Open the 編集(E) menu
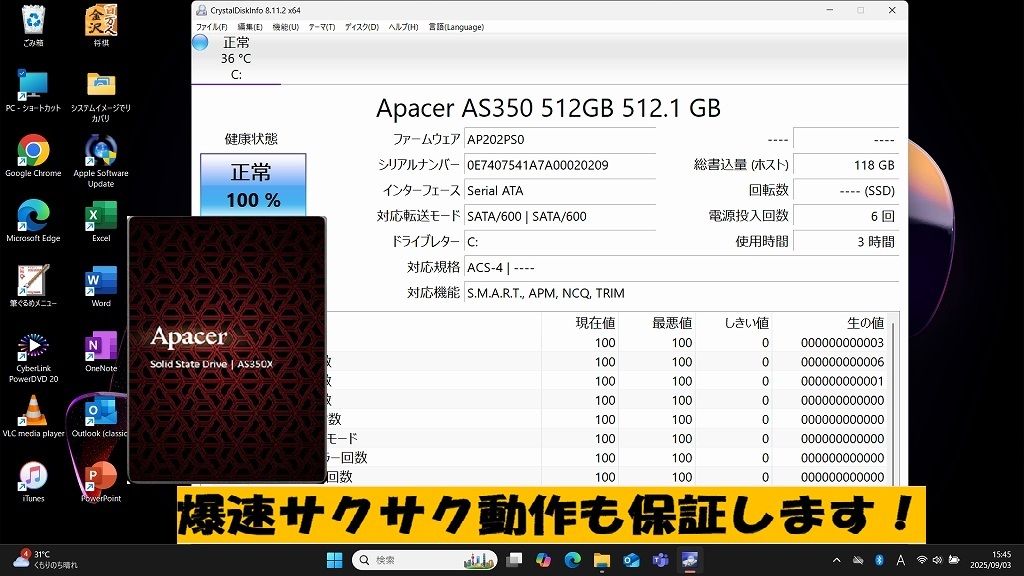This screenshot has height=576, width=1024. (x=249, y=27)
